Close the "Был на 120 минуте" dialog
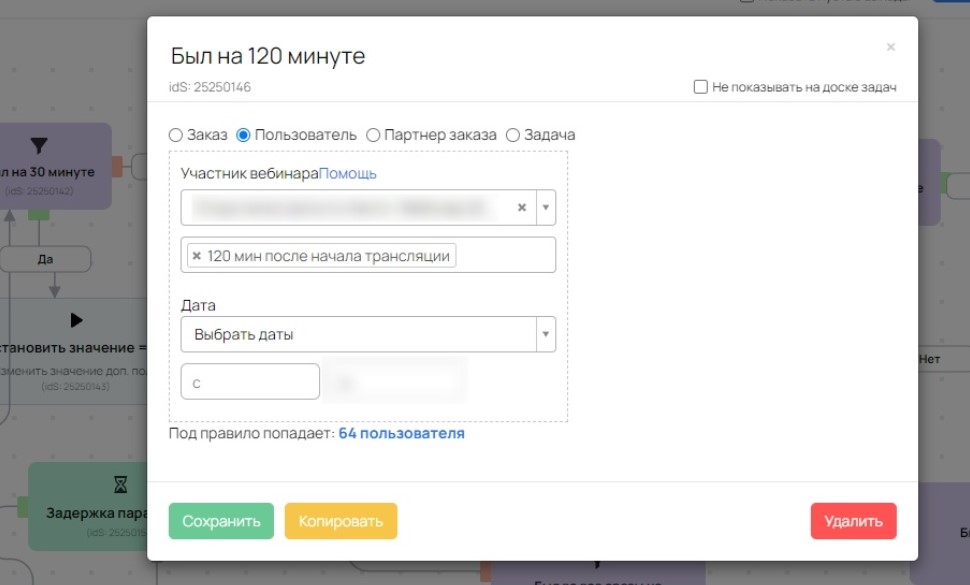 tap(890, 47)
